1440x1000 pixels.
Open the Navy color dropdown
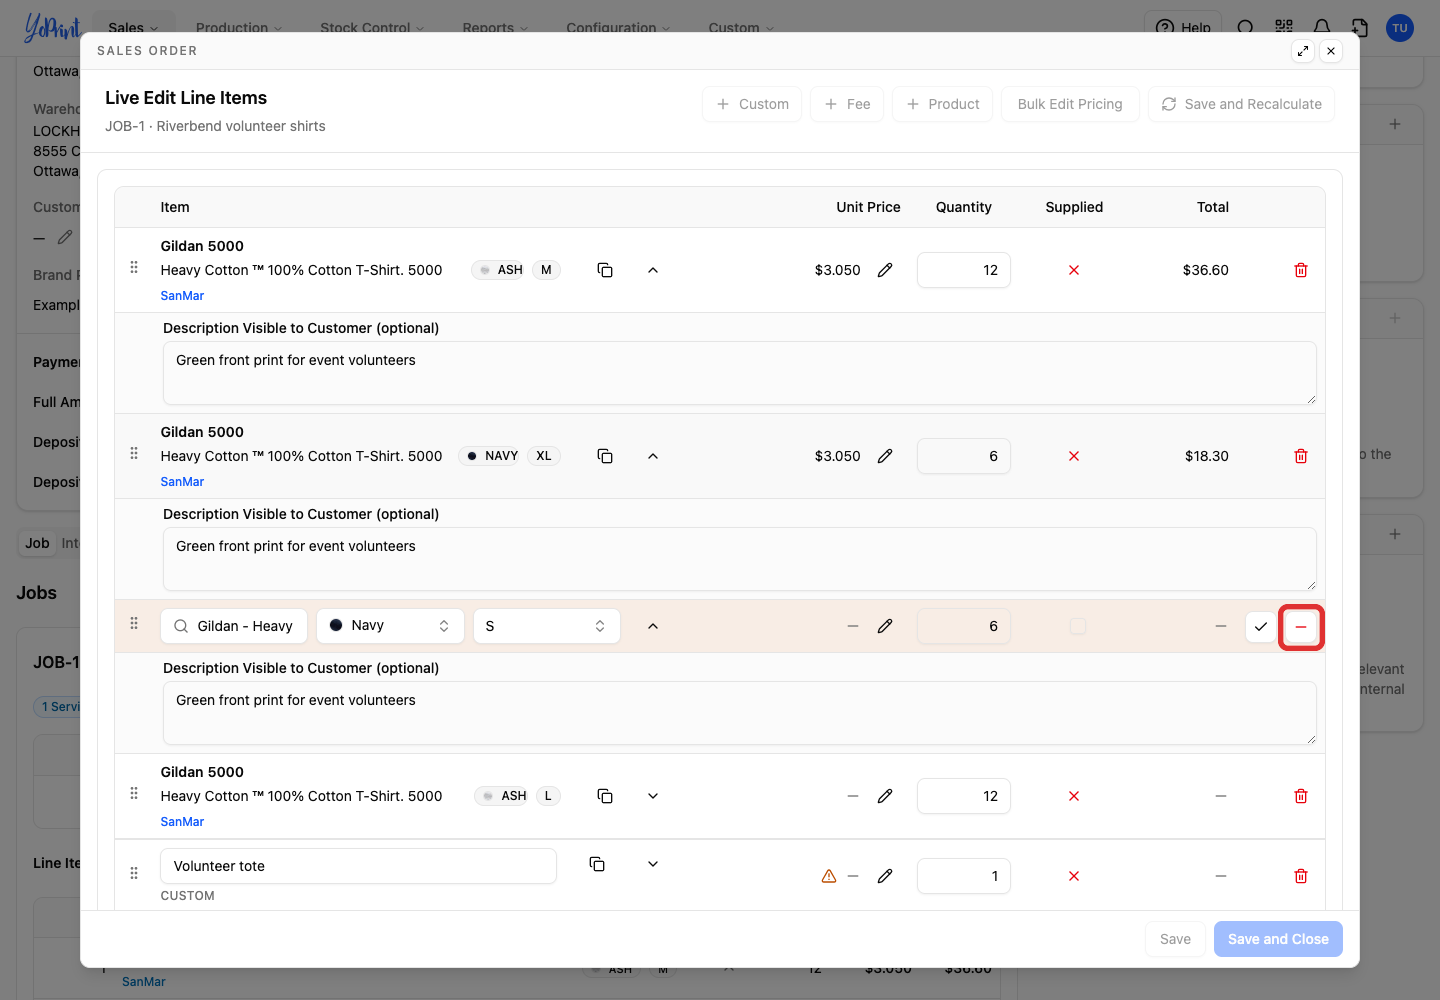tap(391, 626)
